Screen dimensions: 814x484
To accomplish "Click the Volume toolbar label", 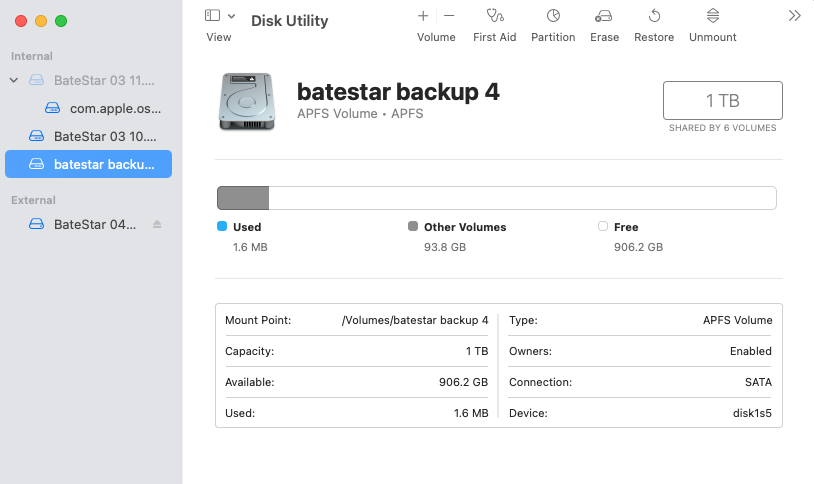I will coord(436,37).
